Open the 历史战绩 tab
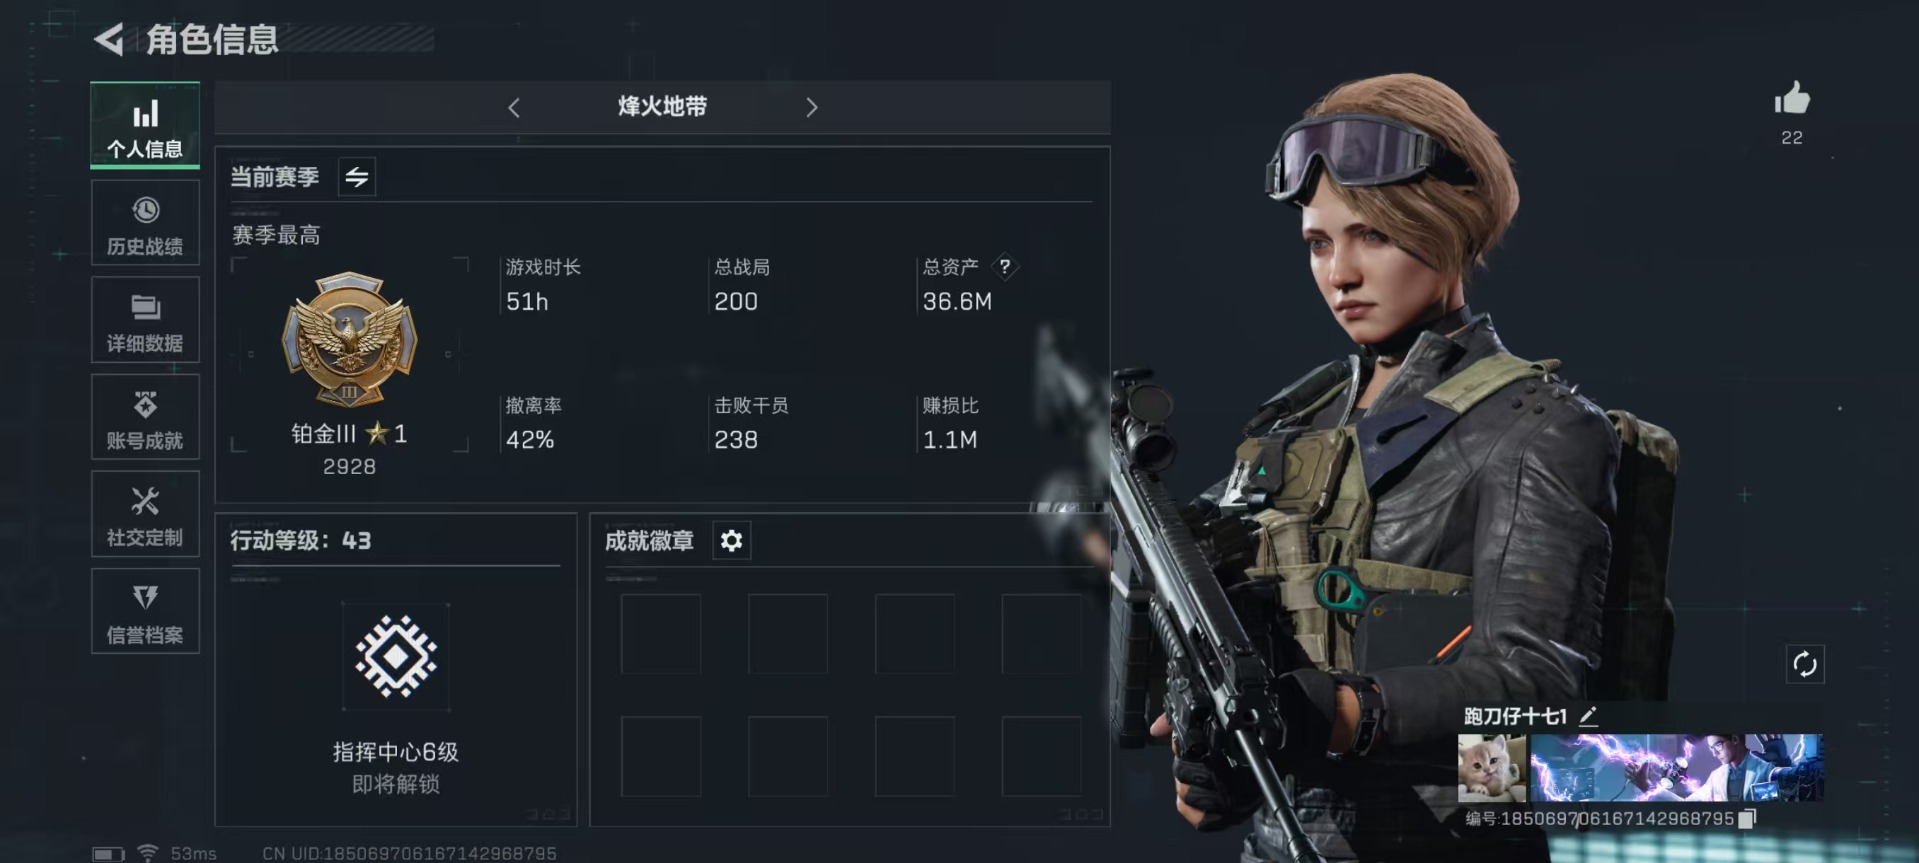Screen dimensions: 1919x863 click(145, 223)
